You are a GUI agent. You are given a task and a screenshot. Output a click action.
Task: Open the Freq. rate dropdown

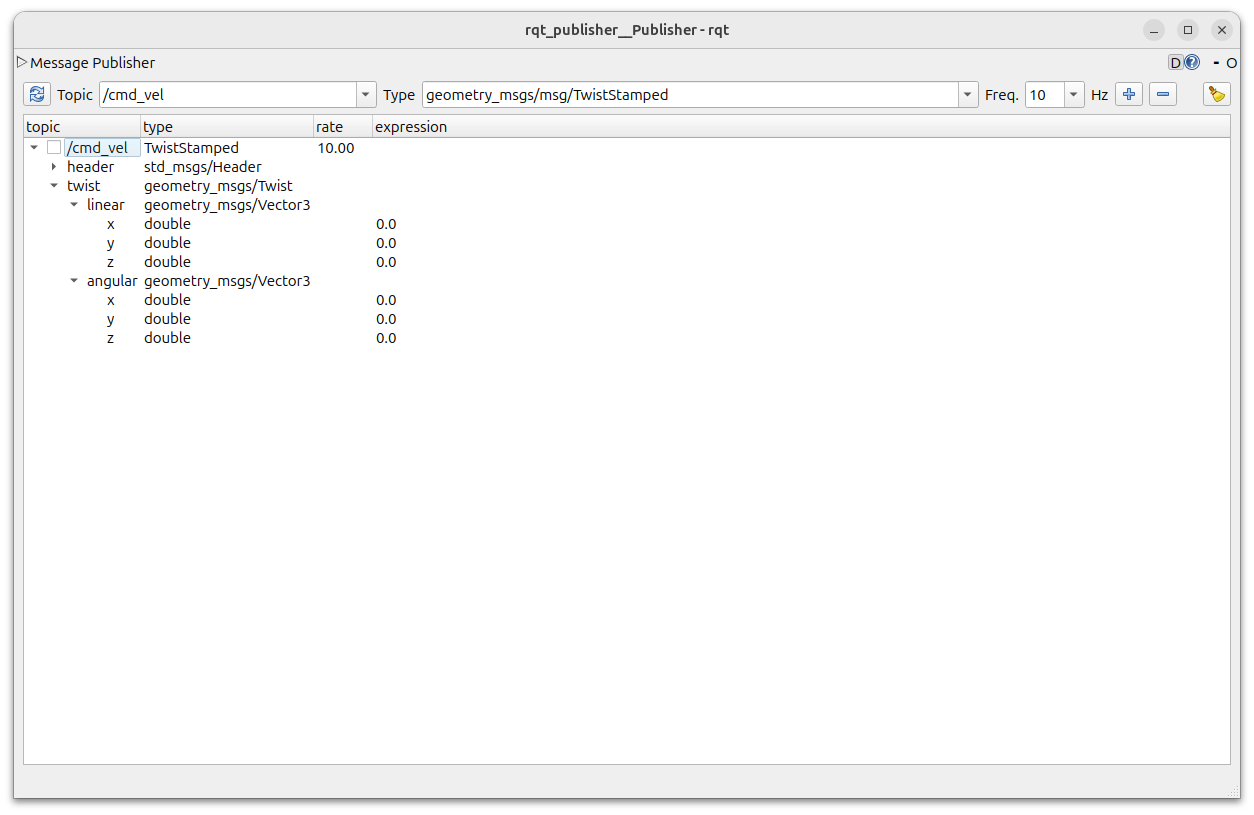1074,95
